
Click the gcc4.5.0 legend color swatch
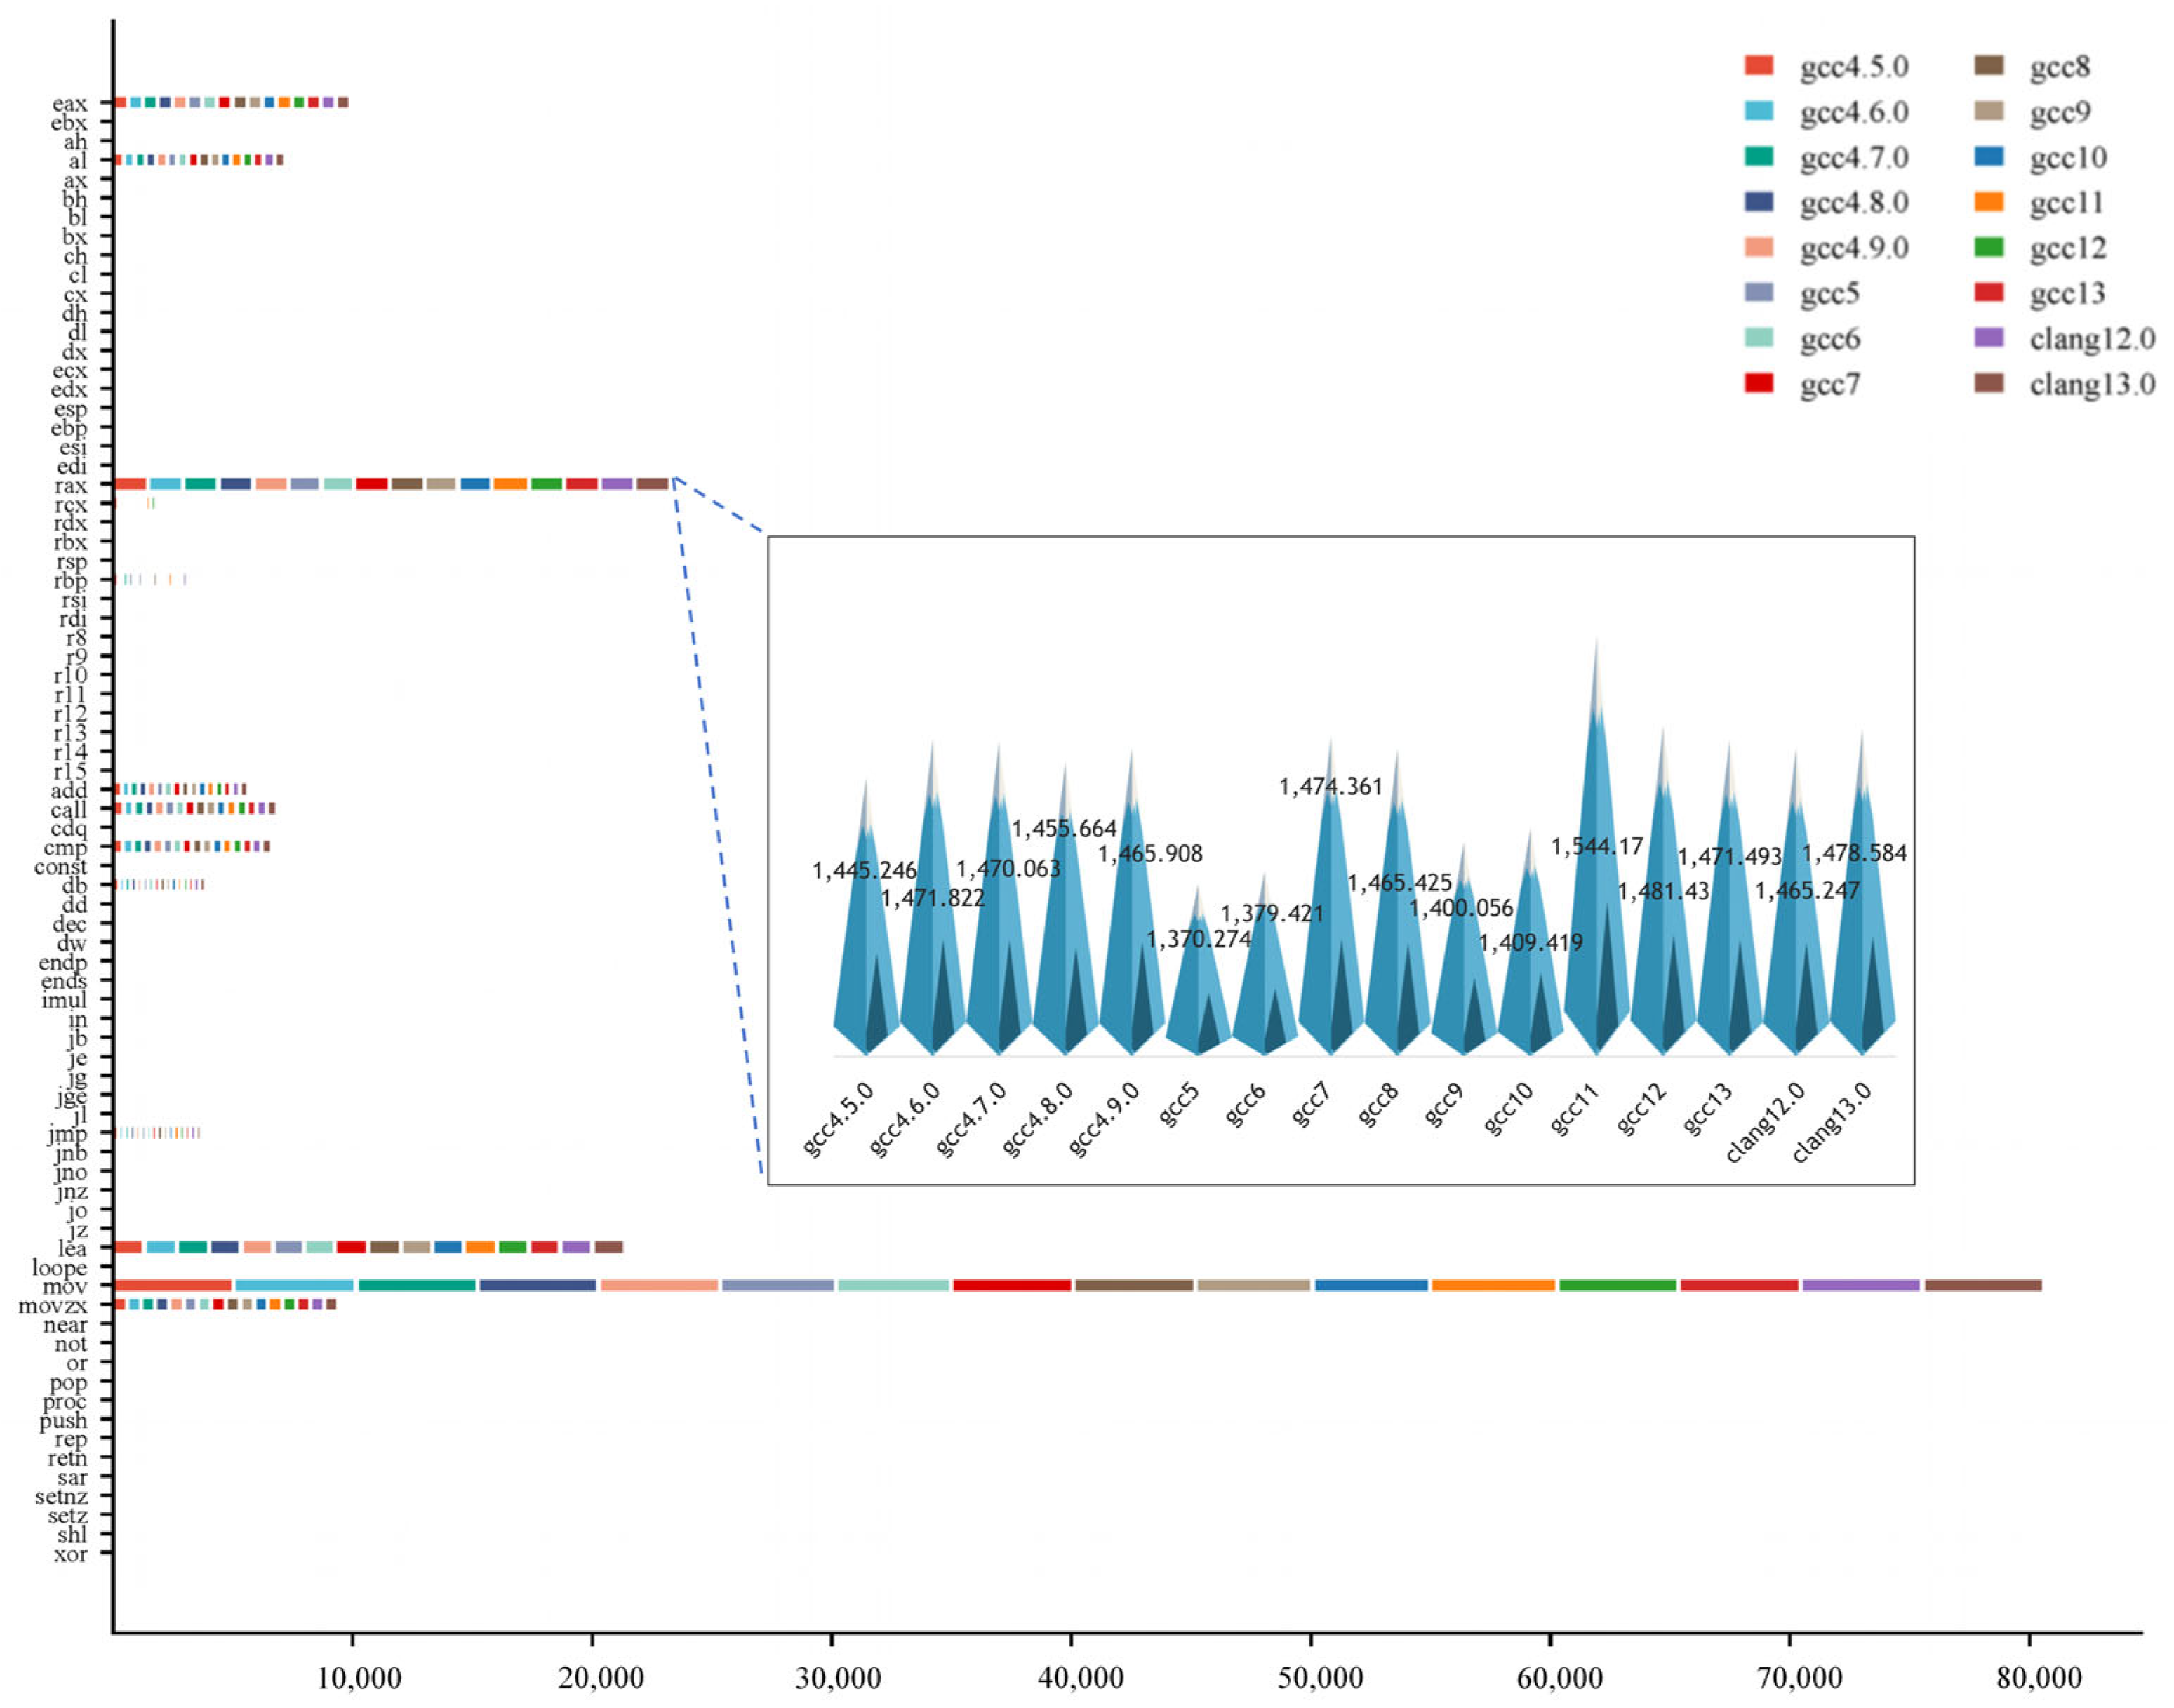tap(1758, 66)
